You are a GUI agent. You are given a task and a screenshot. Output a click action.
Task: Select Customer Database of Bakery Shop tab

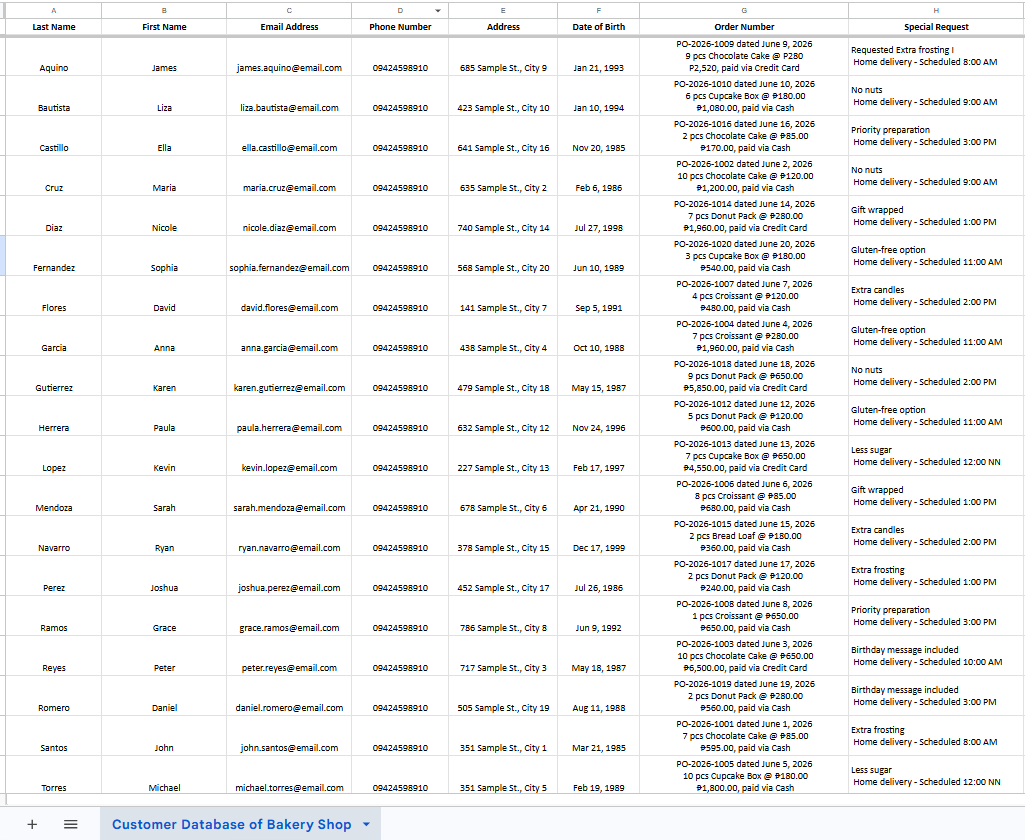[231, 824]
